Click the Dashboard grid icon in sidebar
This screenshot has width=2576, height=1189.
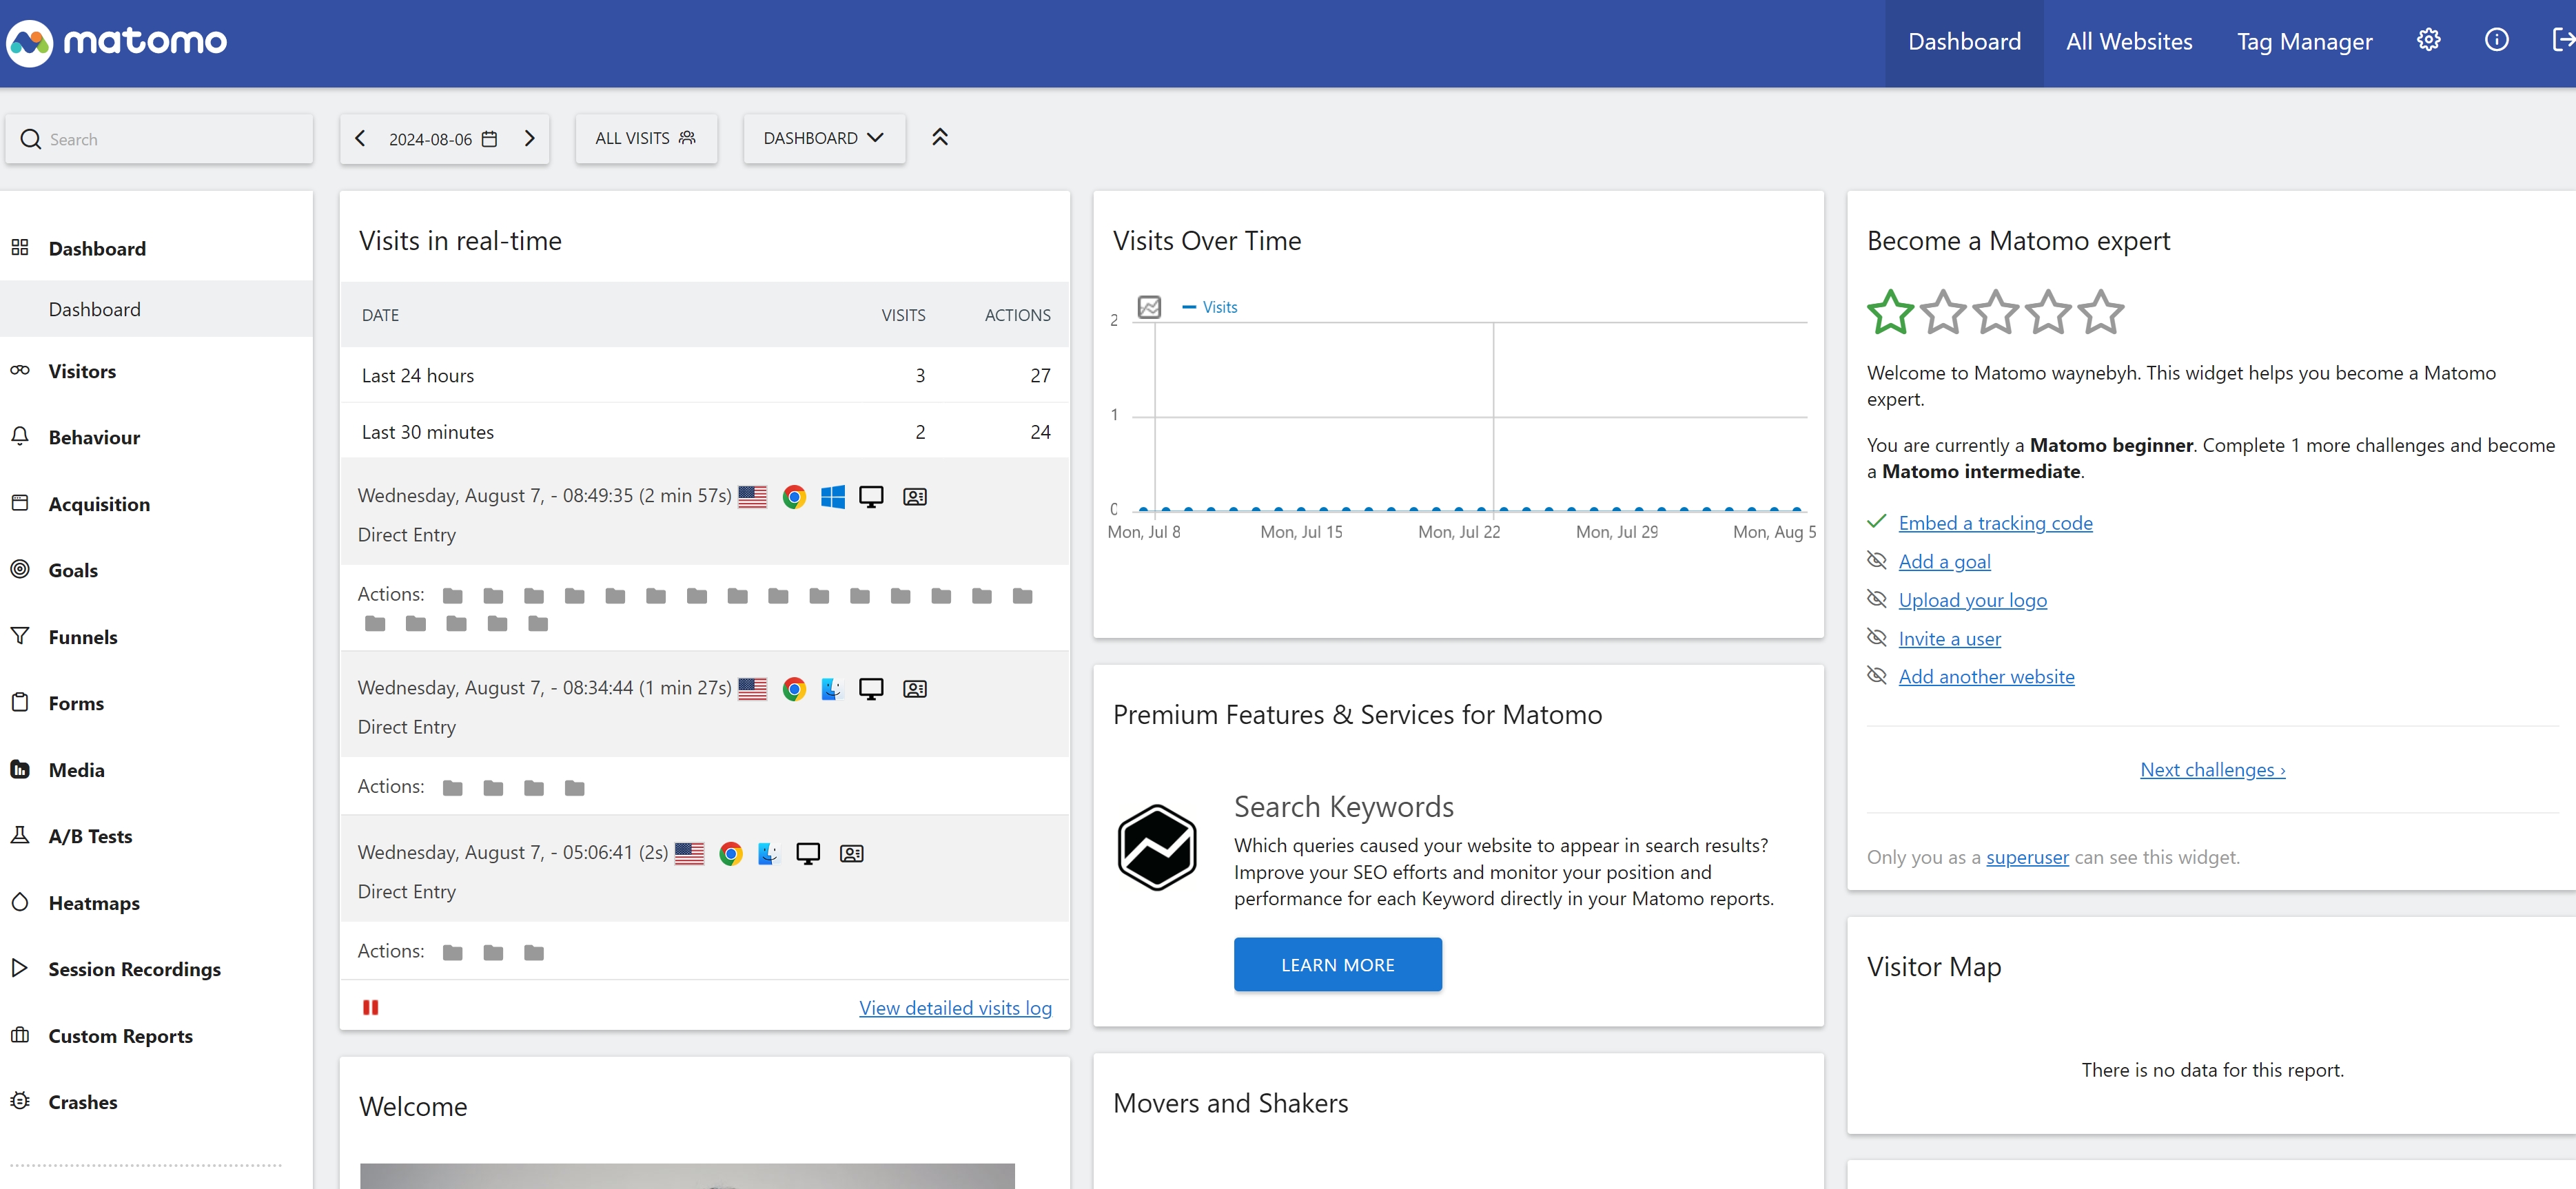[x=20, y=247]
